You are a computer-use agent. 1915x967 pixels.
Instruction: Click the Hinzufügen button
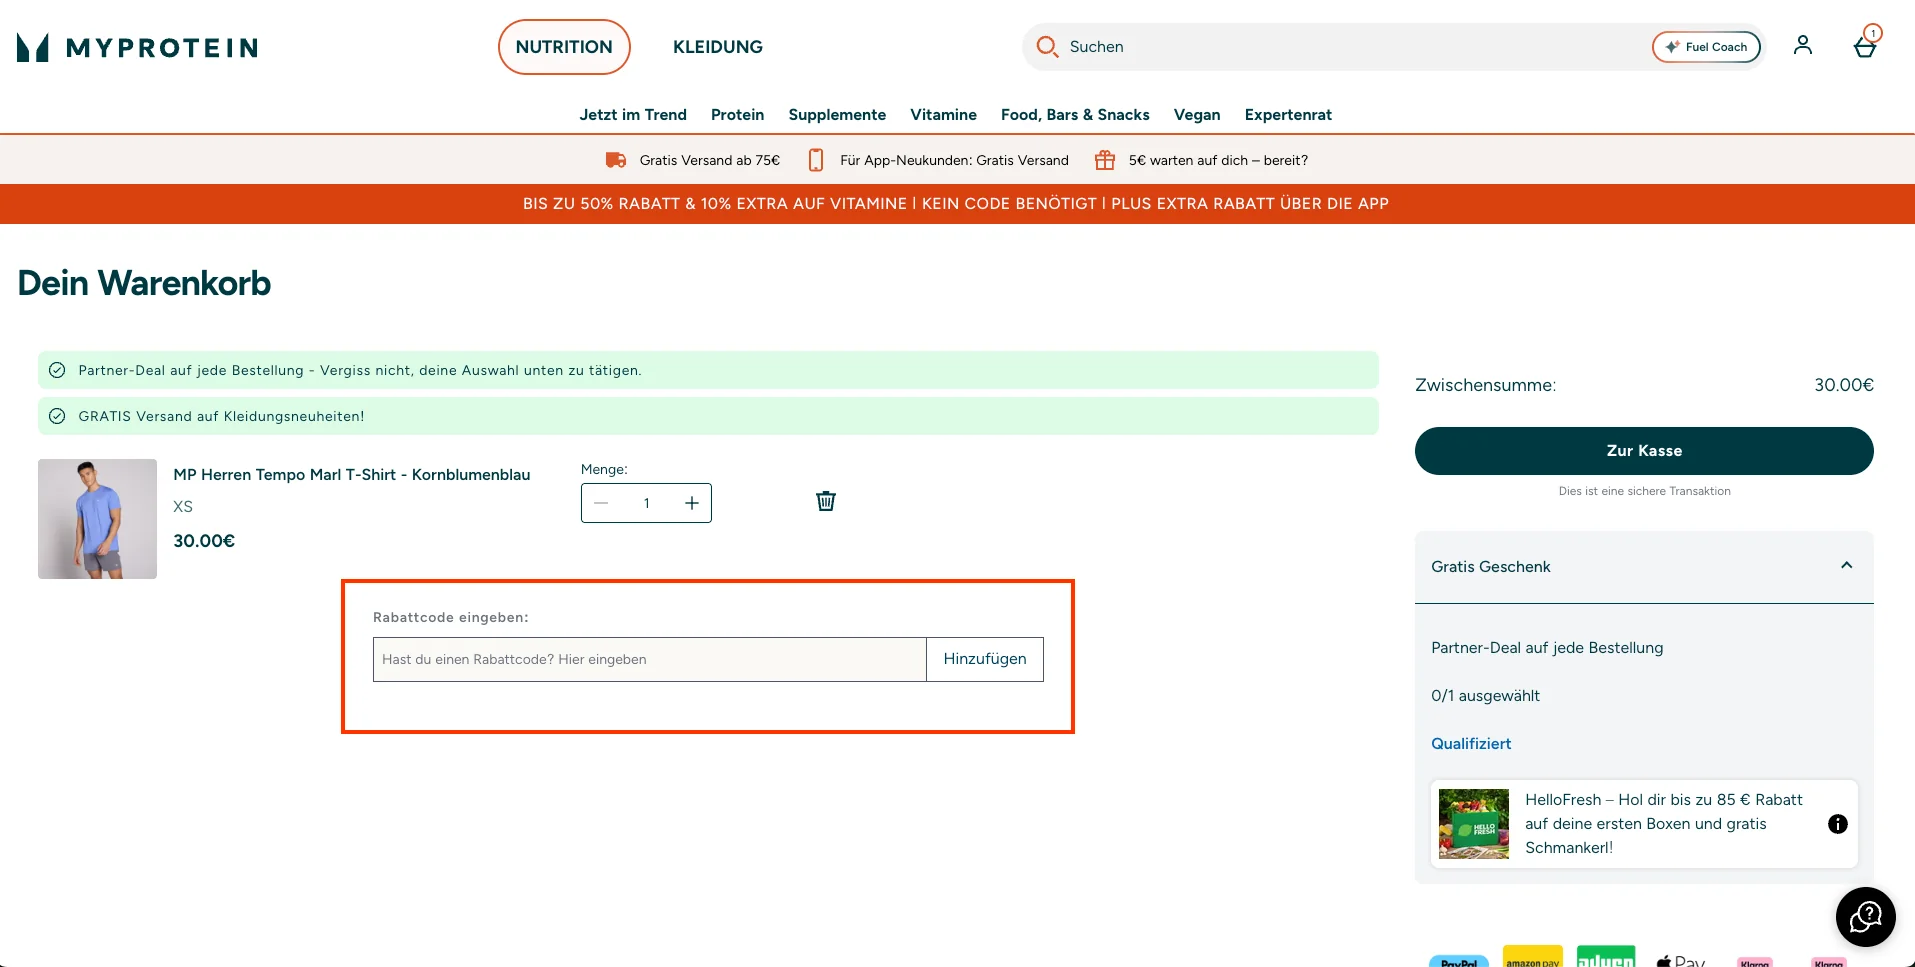985,660
